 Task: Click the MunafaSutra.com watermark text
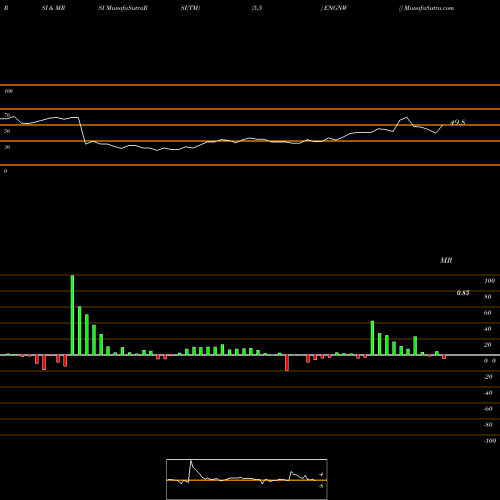point(429,8)
